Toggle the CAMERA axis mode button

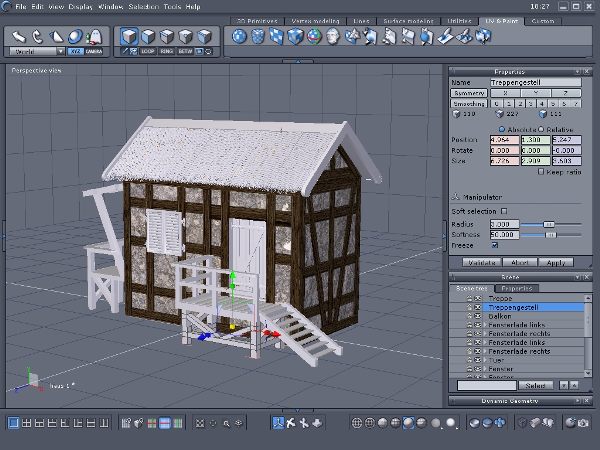[94, 51]
